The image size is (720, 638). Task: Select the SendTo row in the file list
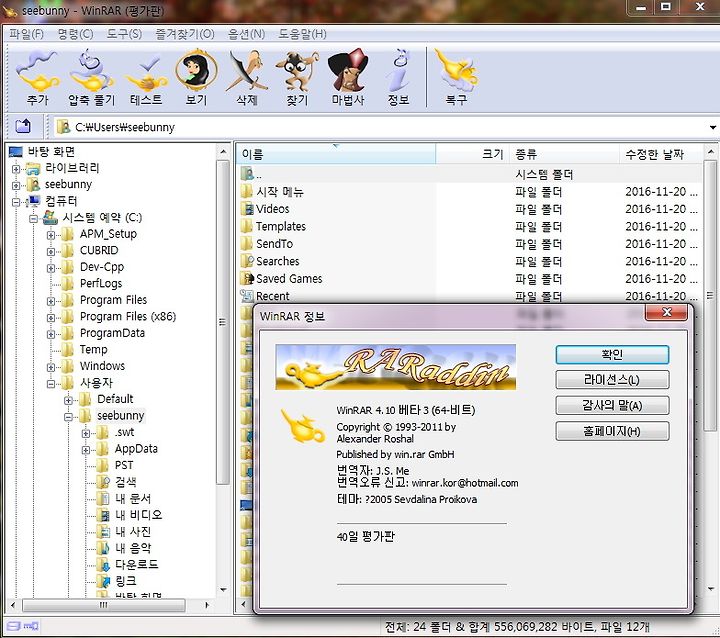pos(469,244)
